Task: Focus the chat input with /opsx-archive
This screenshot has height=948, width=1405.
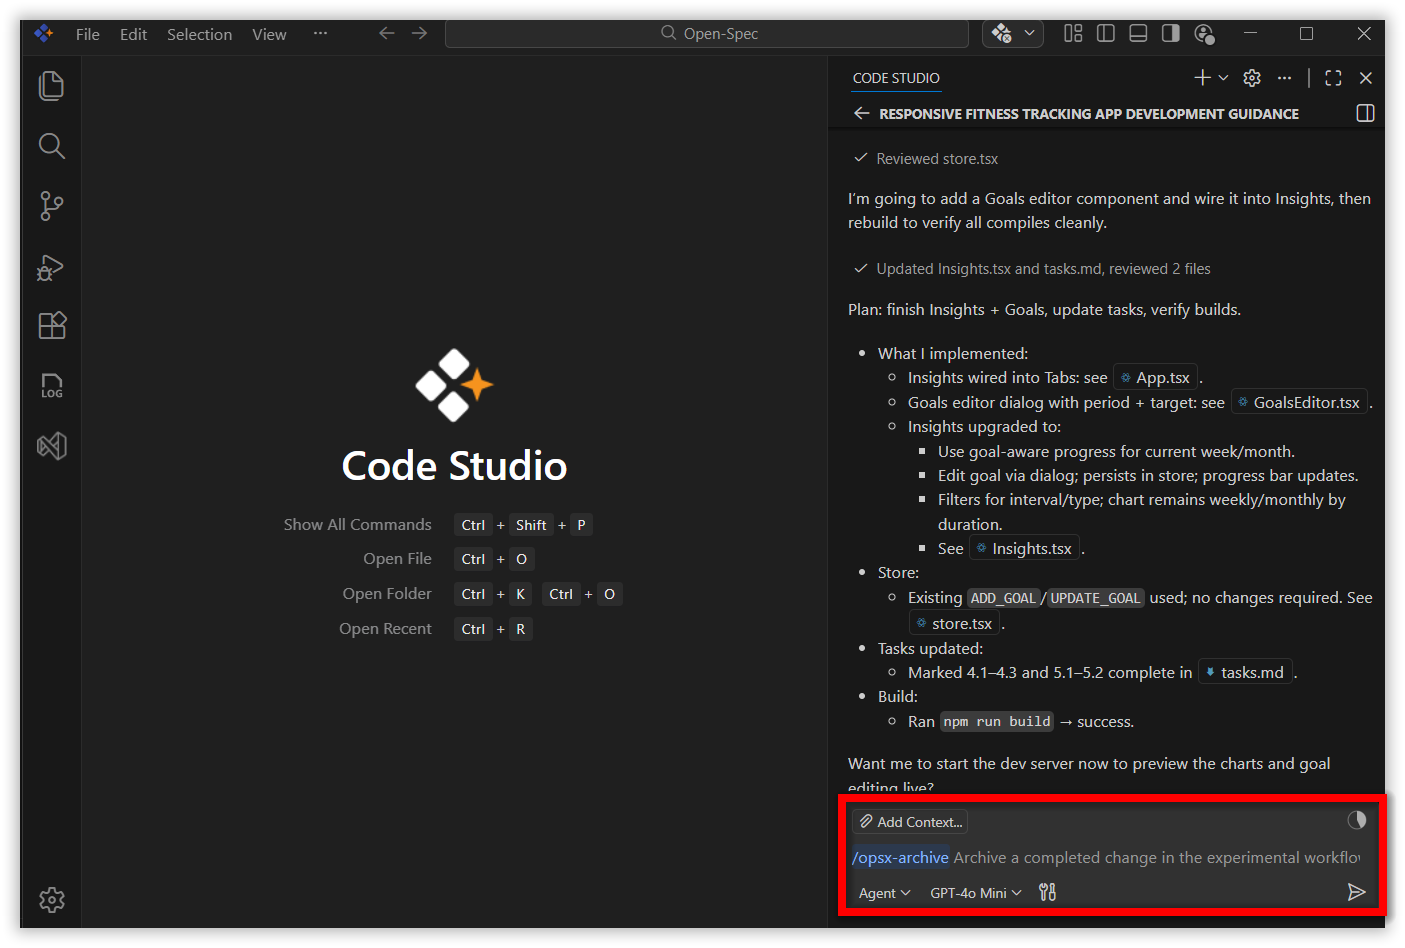Action: click(1106, 858)
